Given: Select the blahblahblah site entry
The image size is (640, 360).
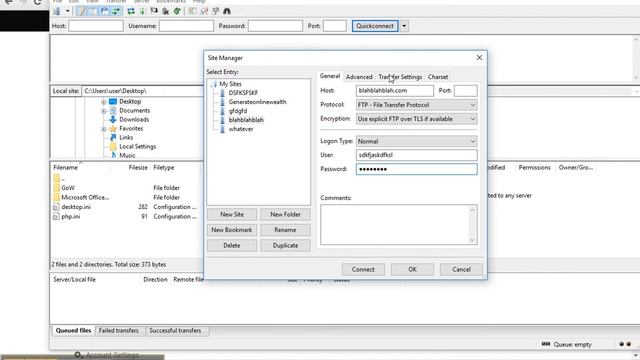Looking at the screenshot, I should point(246,120).
